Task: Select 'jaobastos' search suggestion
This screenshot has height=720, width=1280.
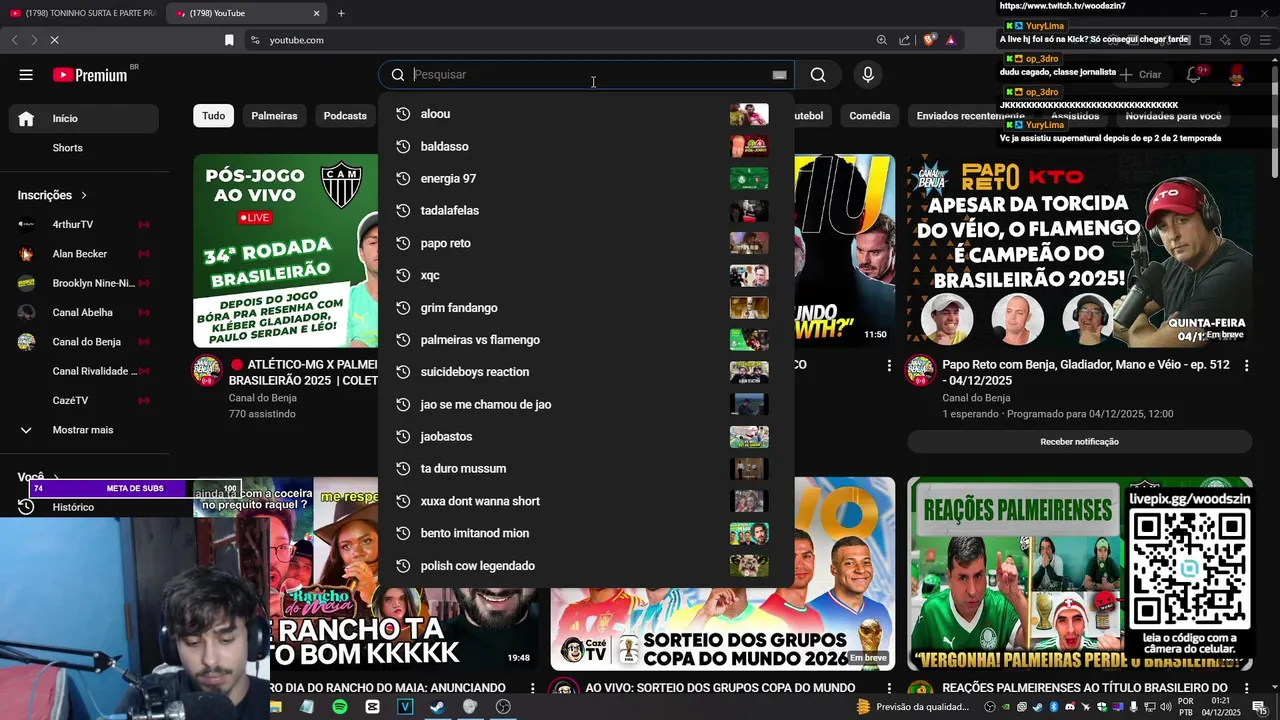Action: (586, 437)
